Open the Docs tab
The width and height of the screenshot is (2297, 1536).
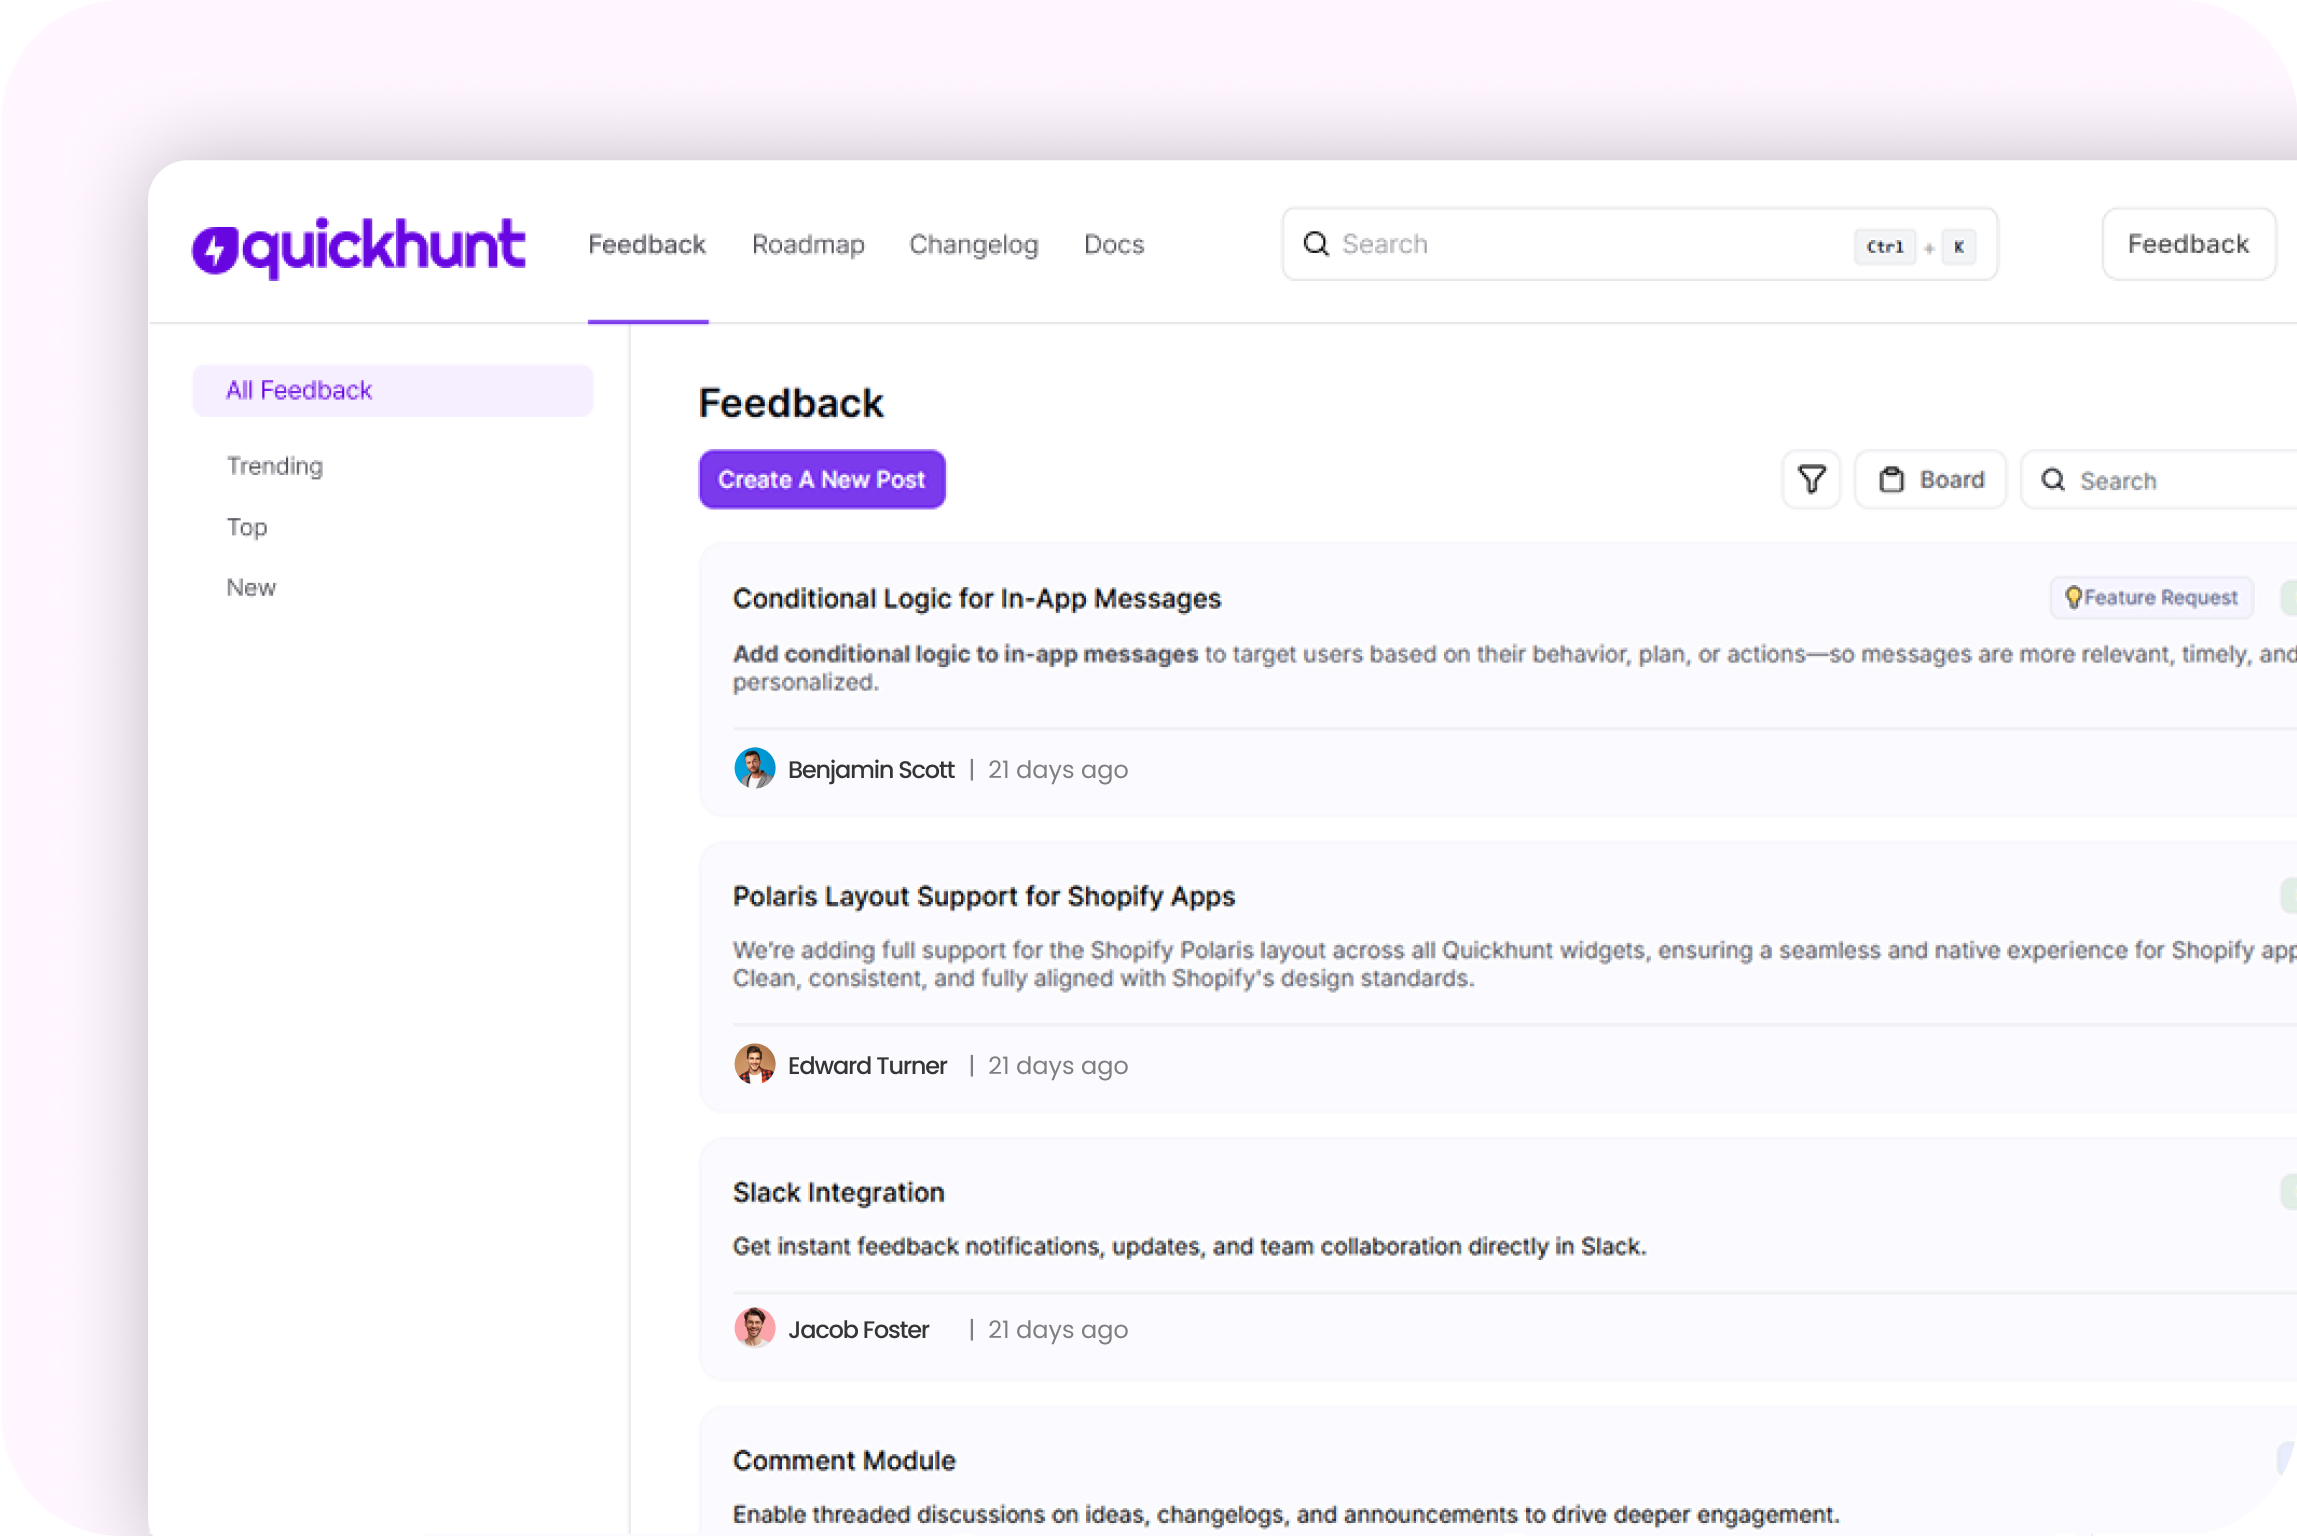coord(1114,244)
